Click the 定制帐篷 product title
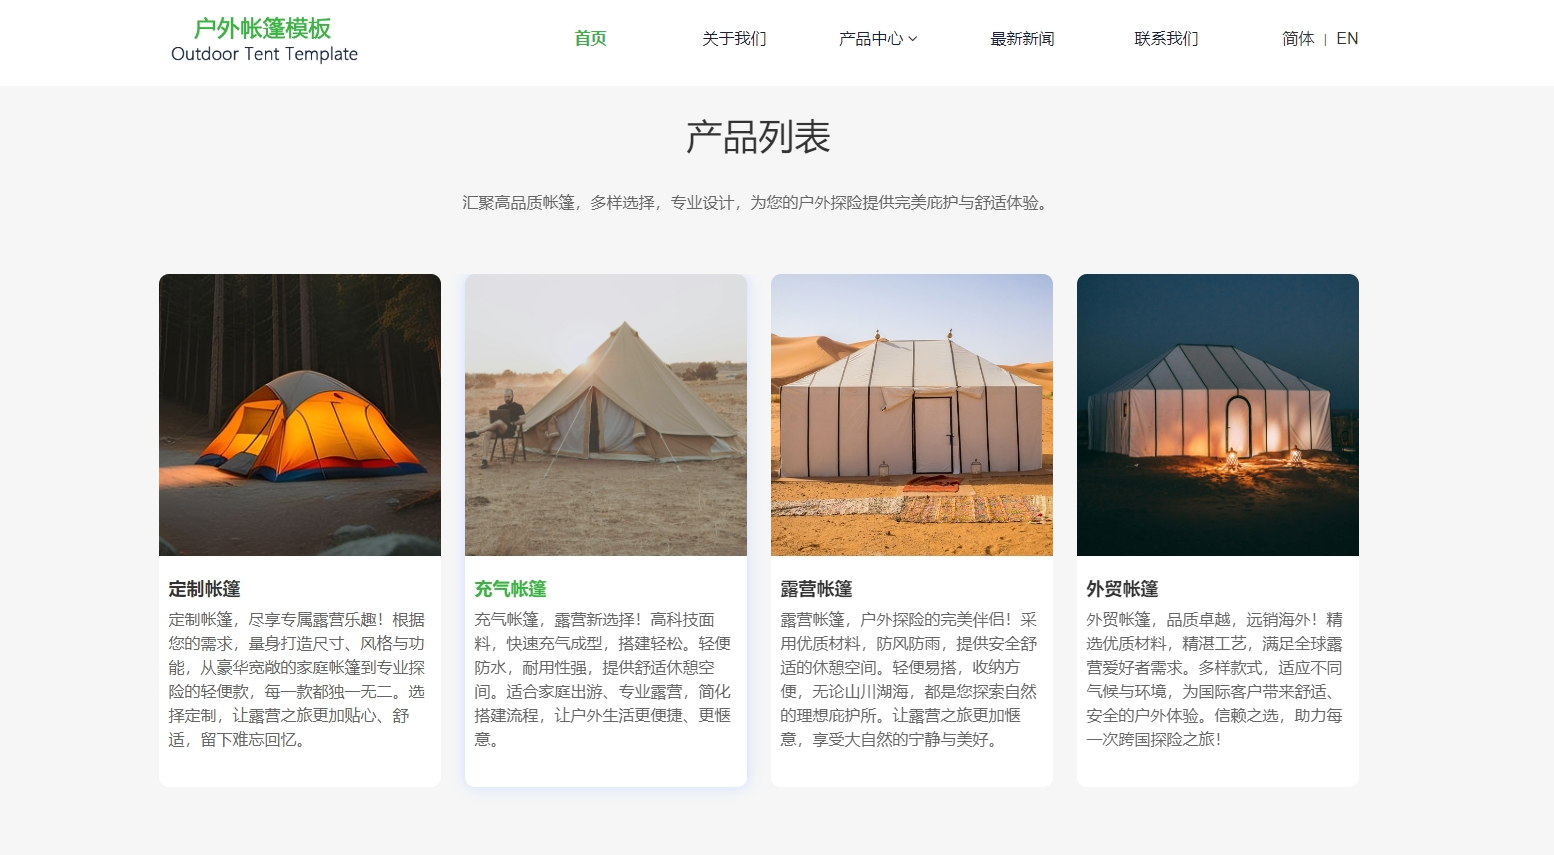This screenshot has height=855, width=1554. coord(204,589)
